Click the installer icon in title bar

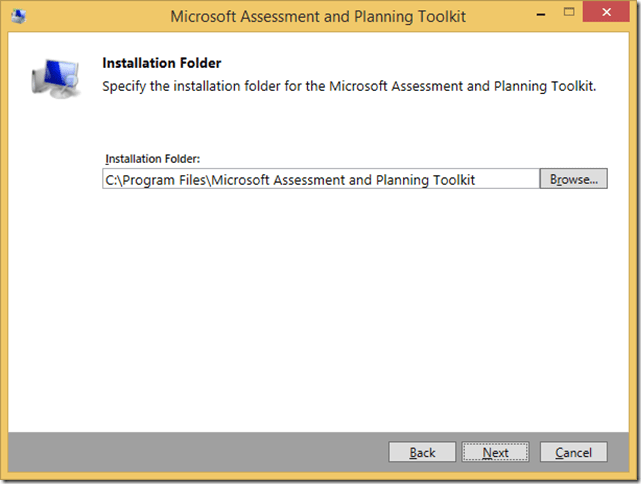click(22, 16)
